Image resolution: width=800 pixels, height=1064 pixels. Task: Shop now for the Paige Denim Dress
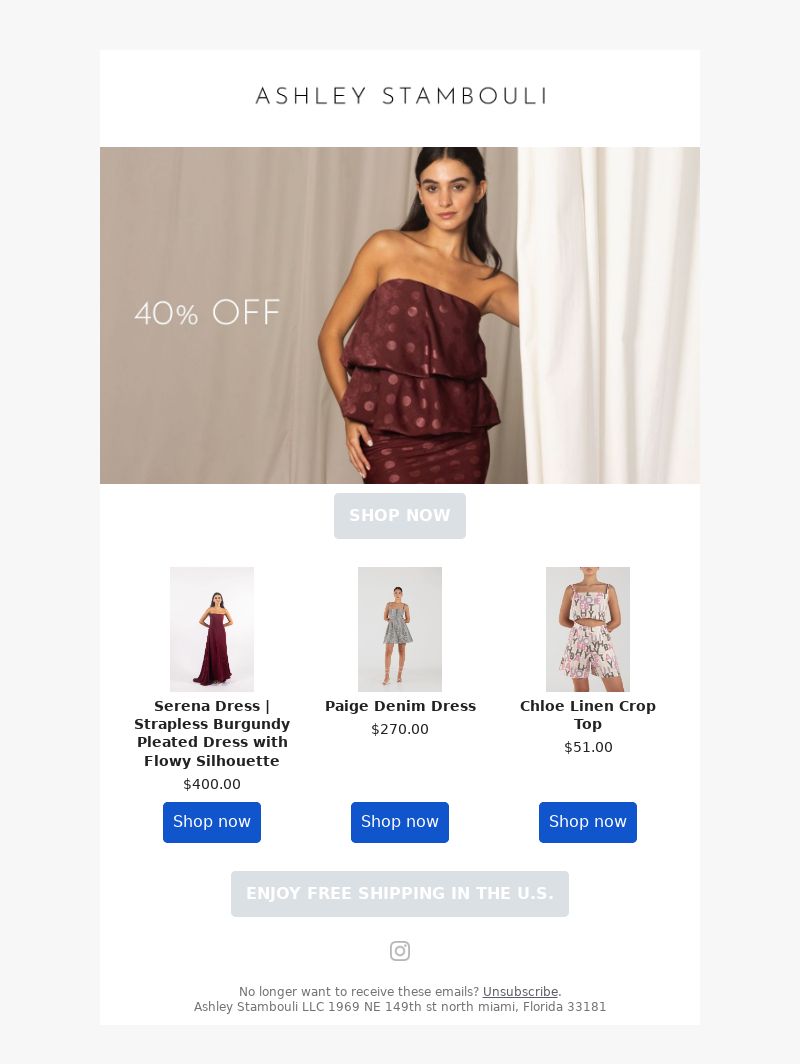pos(400,822)
